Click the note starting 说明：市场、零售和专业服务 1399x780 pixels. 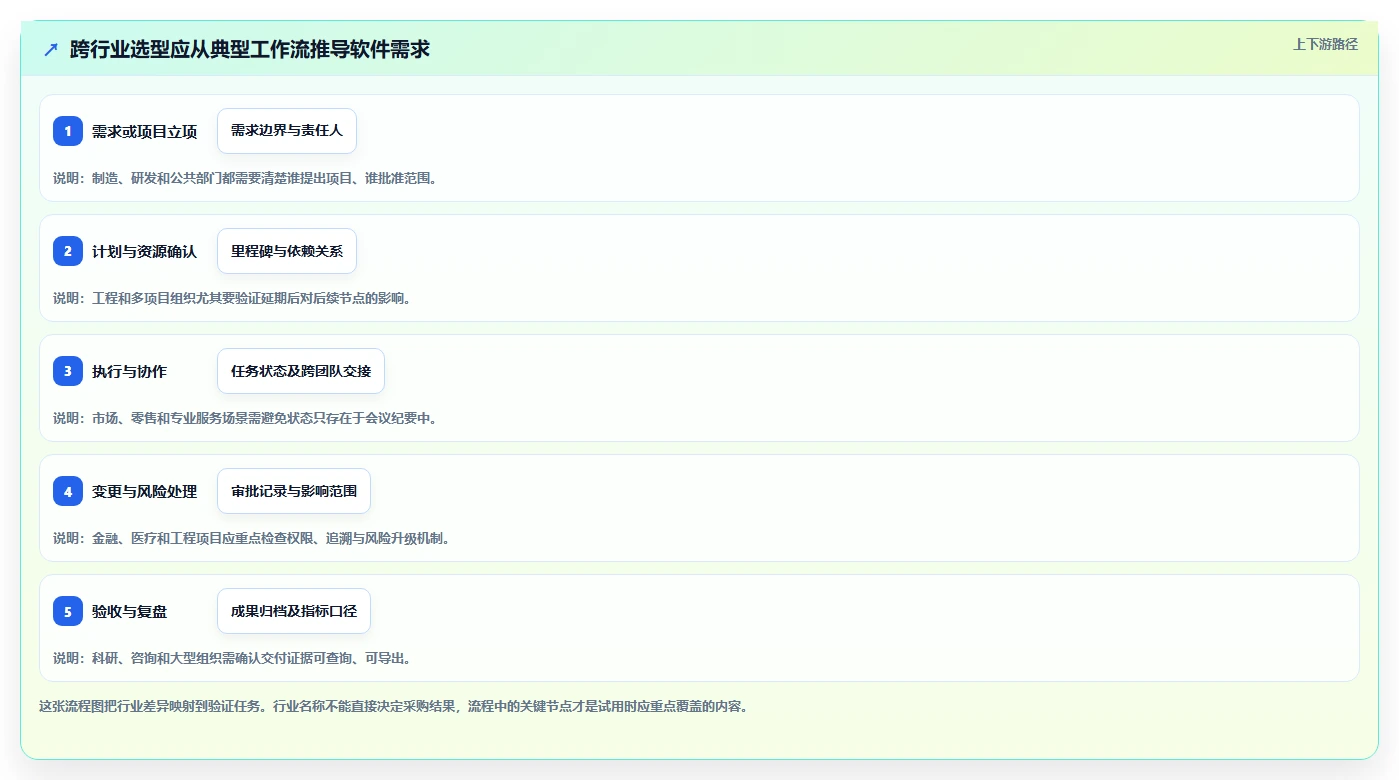(245, 418)
